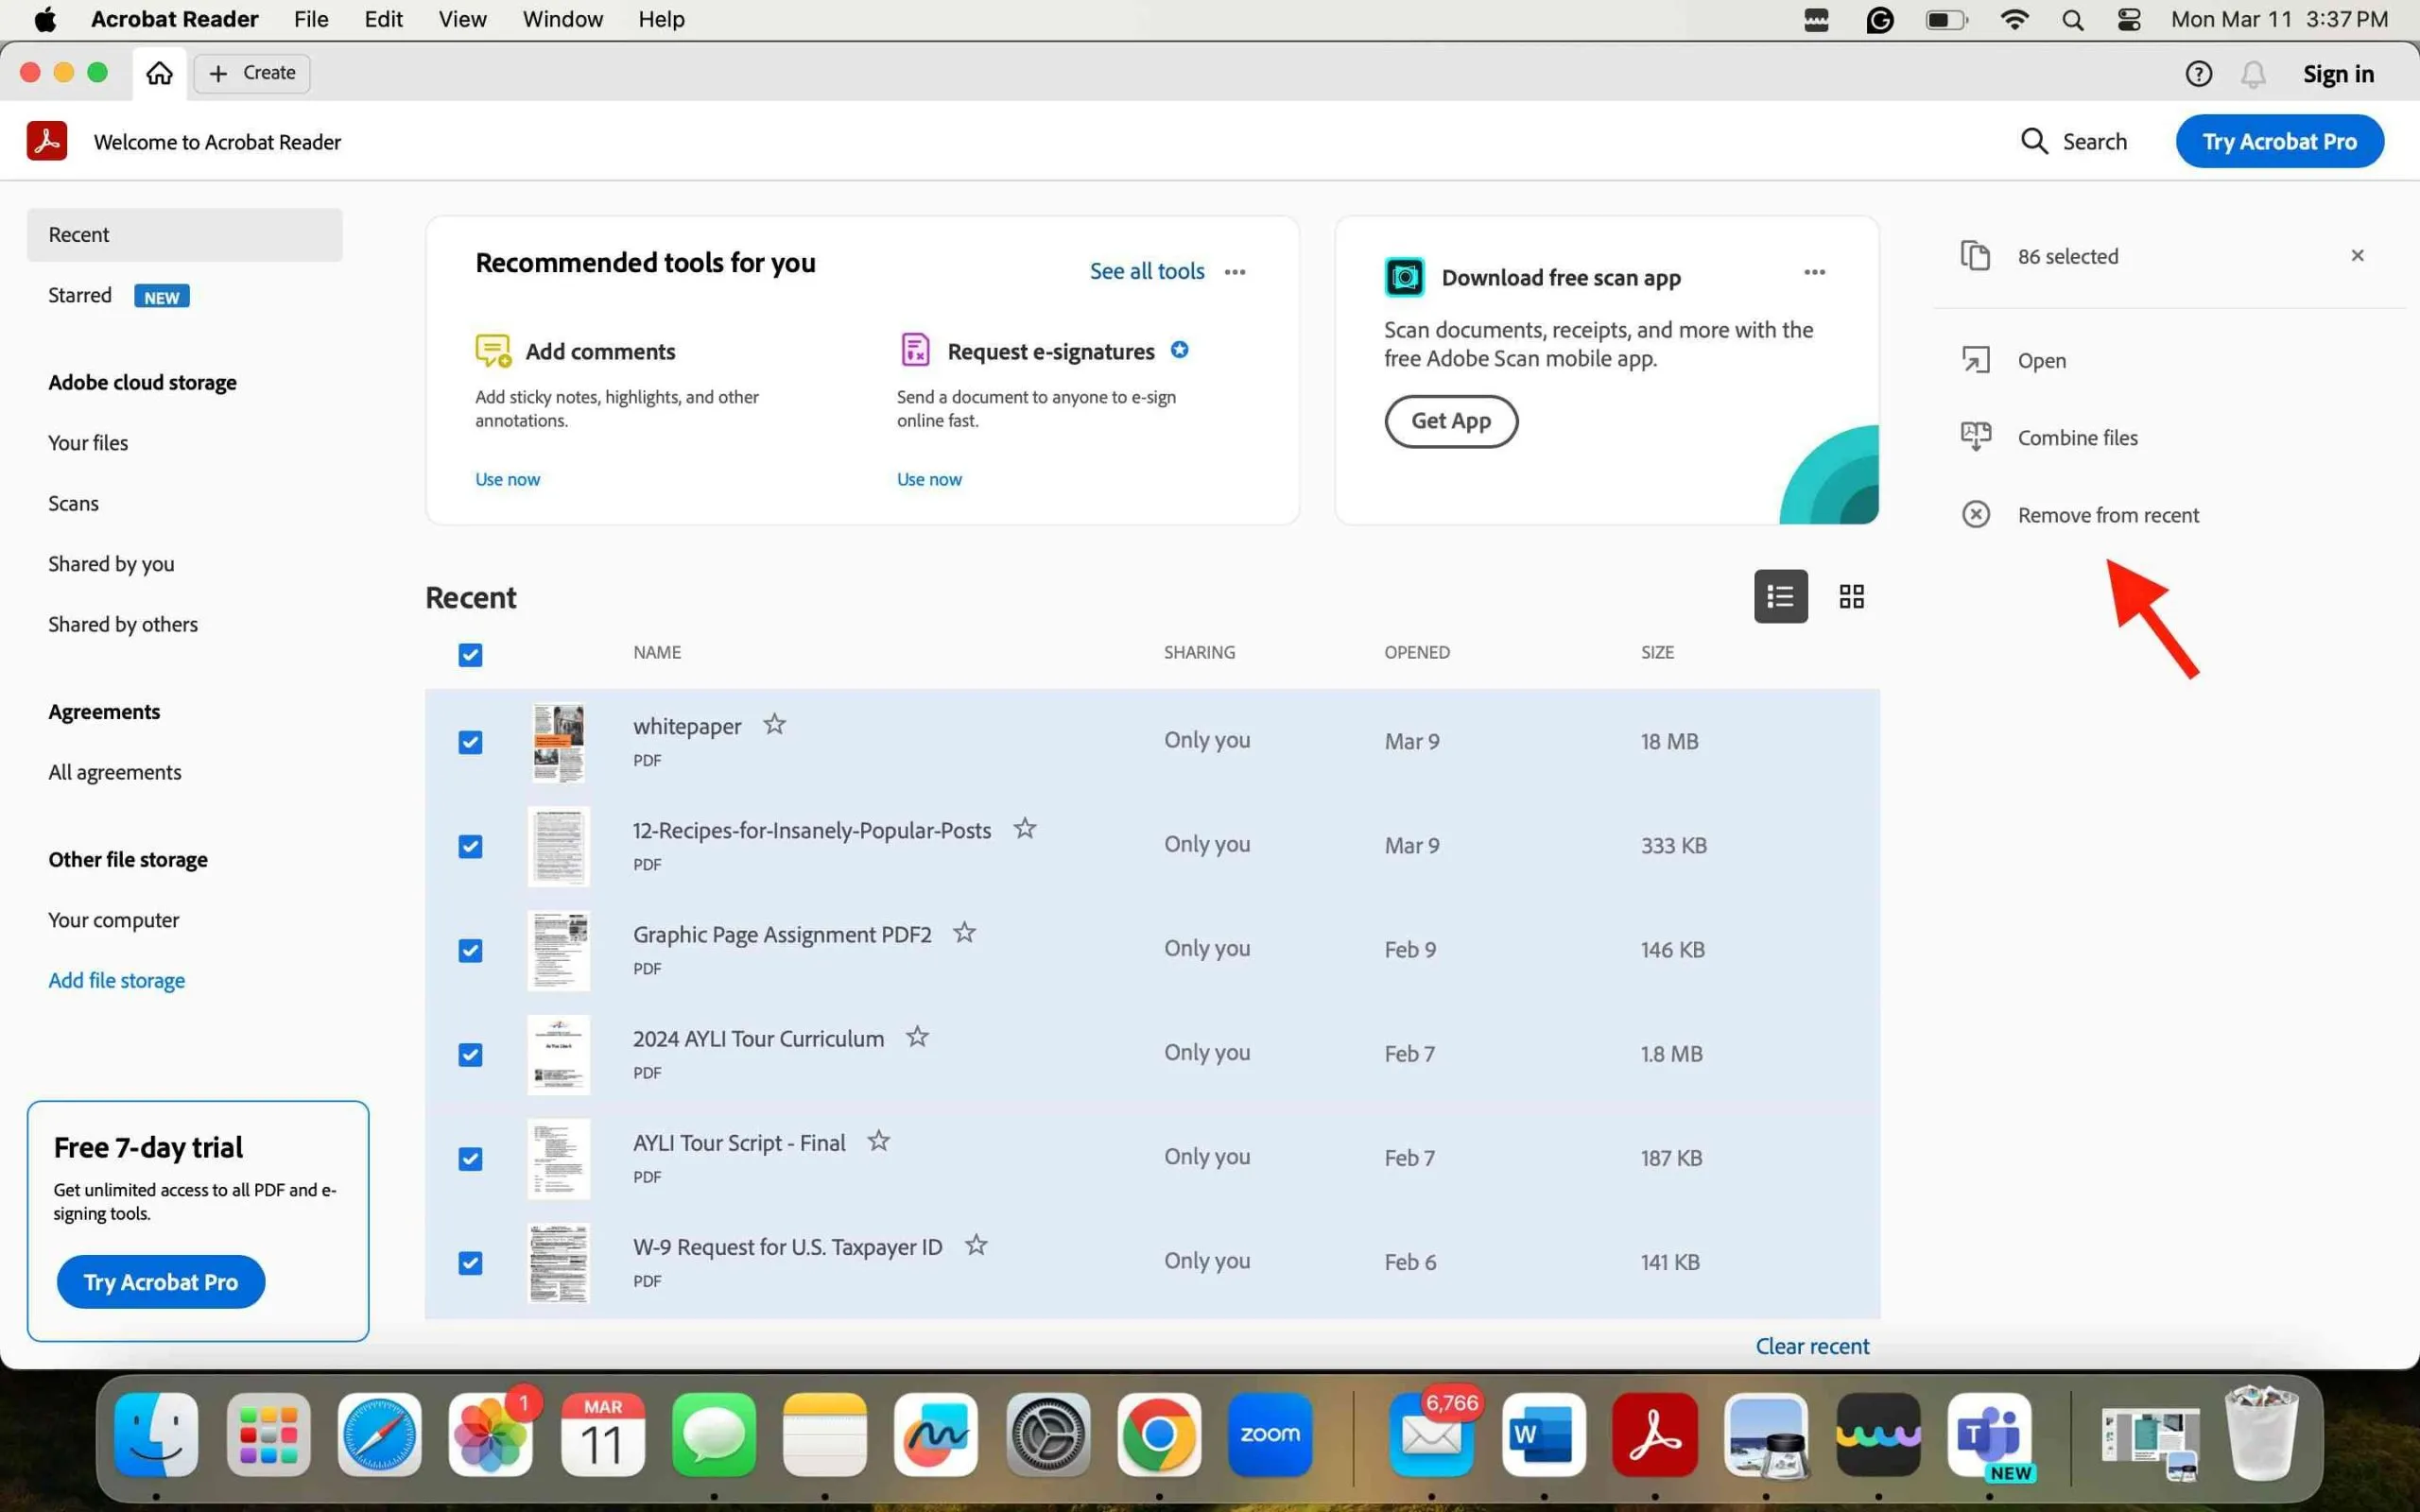Expand the Other file storage section

[128, 859]
